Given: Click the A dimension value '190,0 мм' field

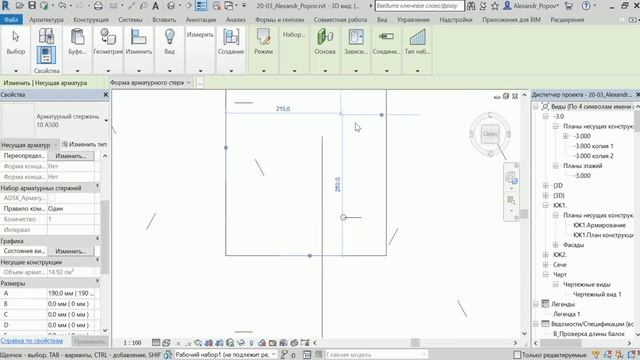Looking at the screenshot, I should click(x=72, y=293).
